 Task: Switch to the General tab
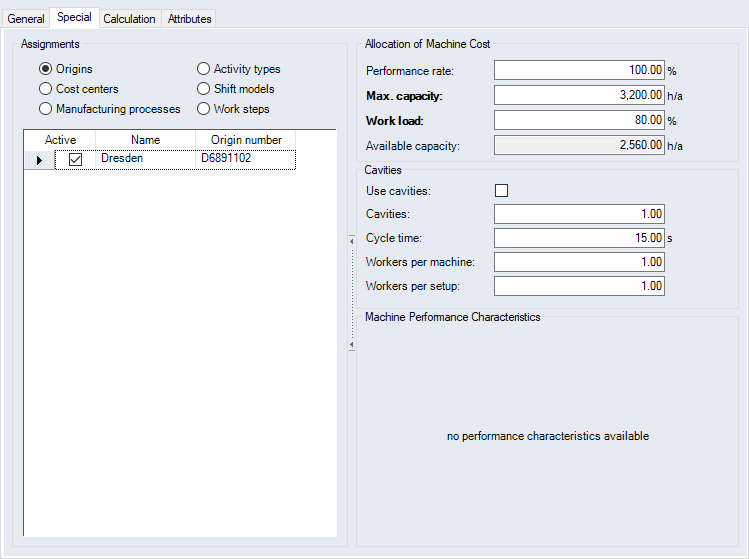click(x=26, y=19)
